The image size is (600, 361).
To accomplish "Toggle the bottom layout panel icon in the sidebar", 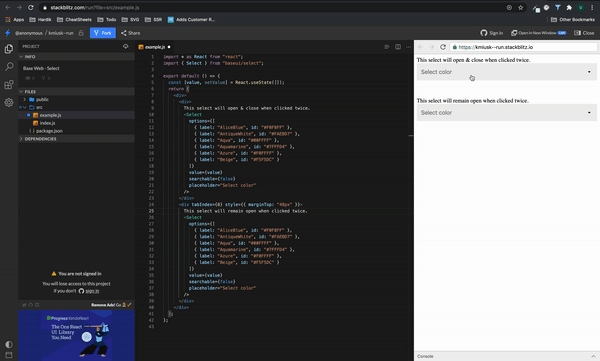I will 9,355.
